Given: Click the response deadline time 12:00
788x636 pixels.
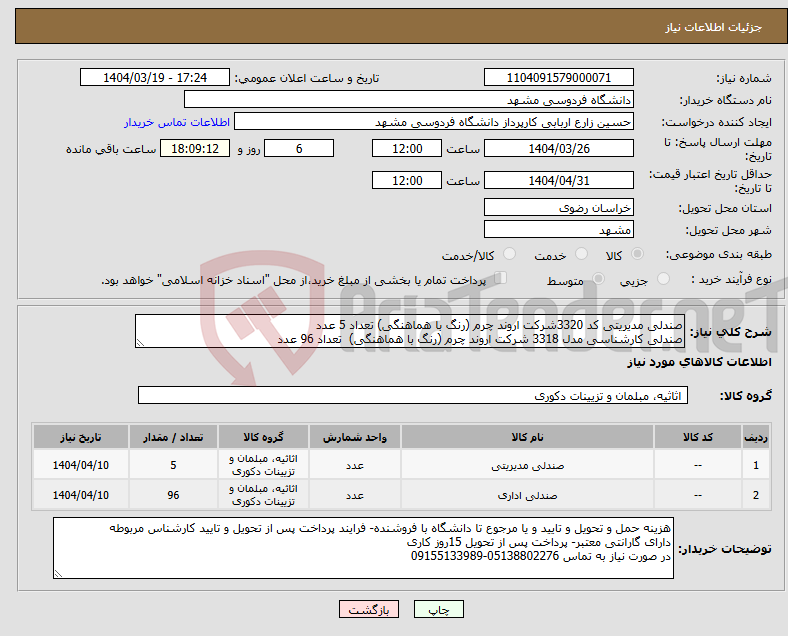Looking at the screenshot, I should point(407,149).
